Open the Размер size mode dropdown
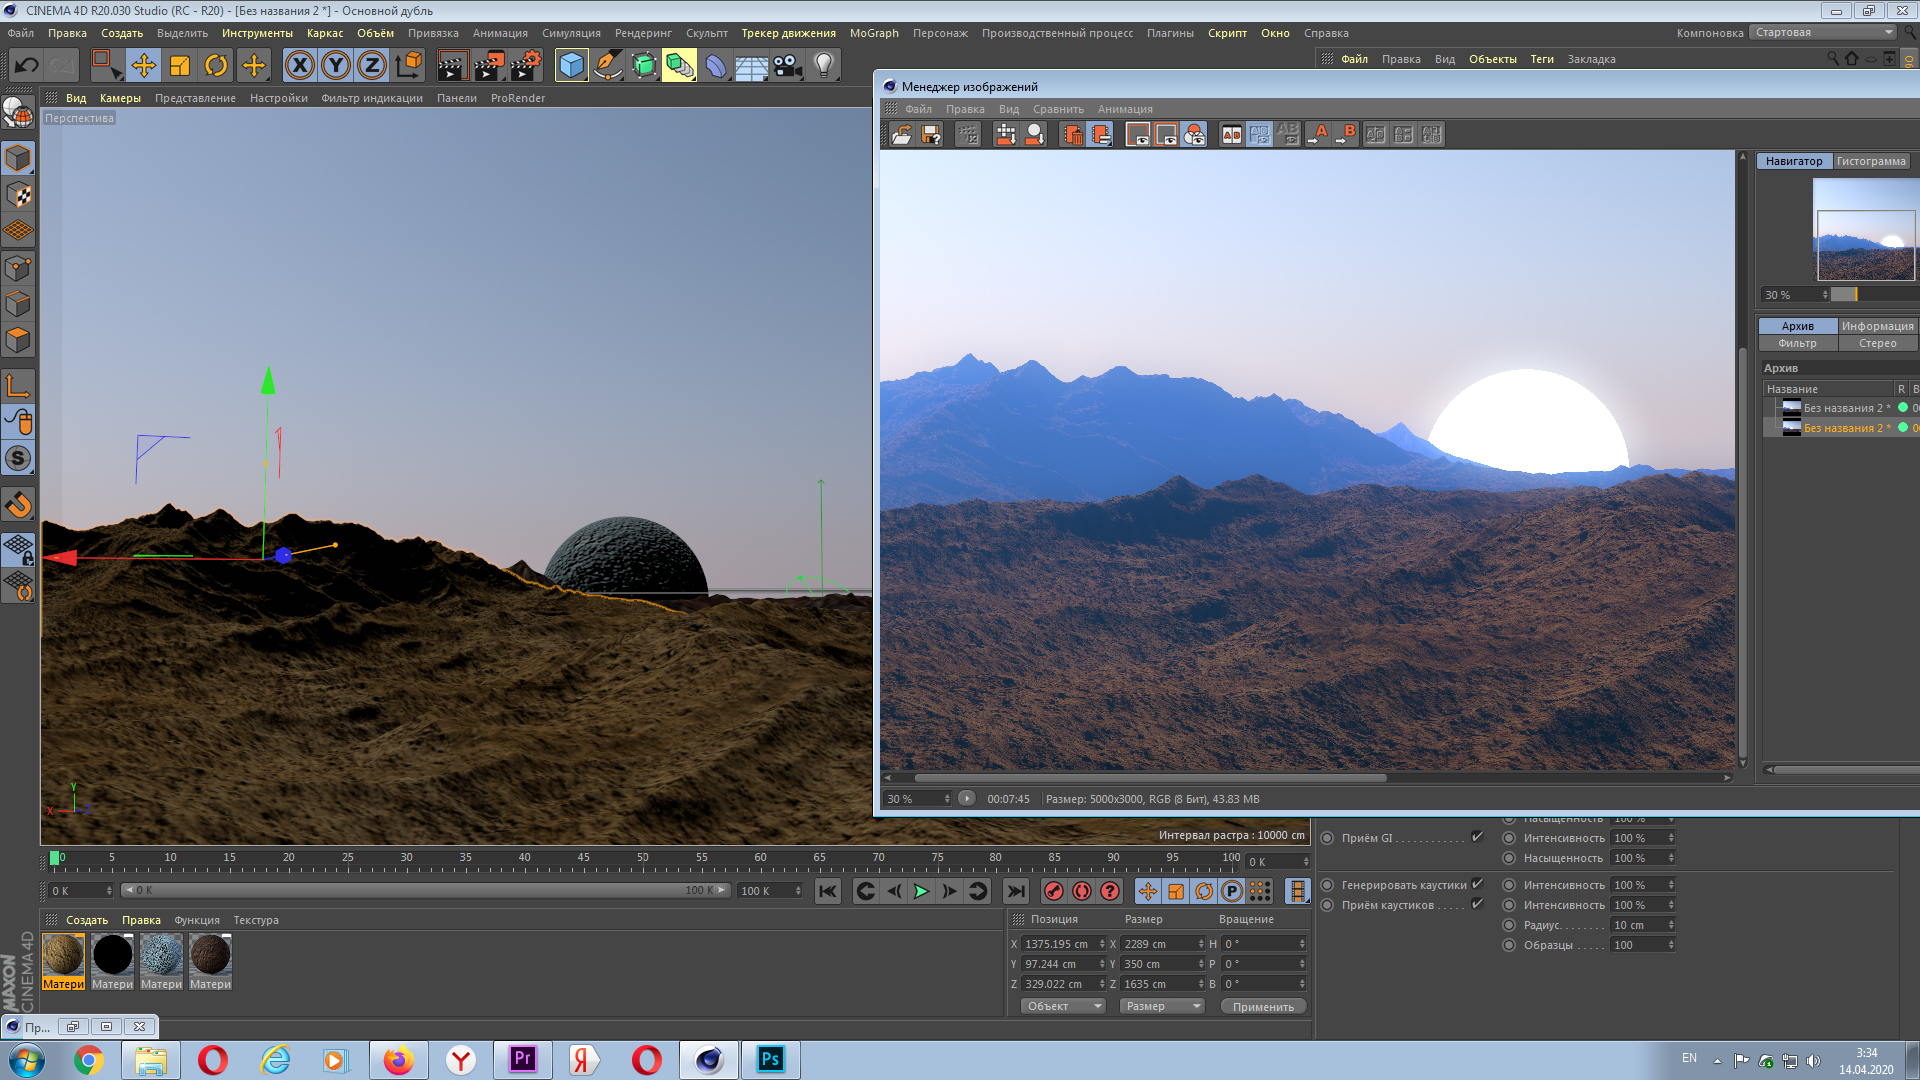Image resolution: width=1920 pixels, height=1080 pixels. (1162, 1006)
